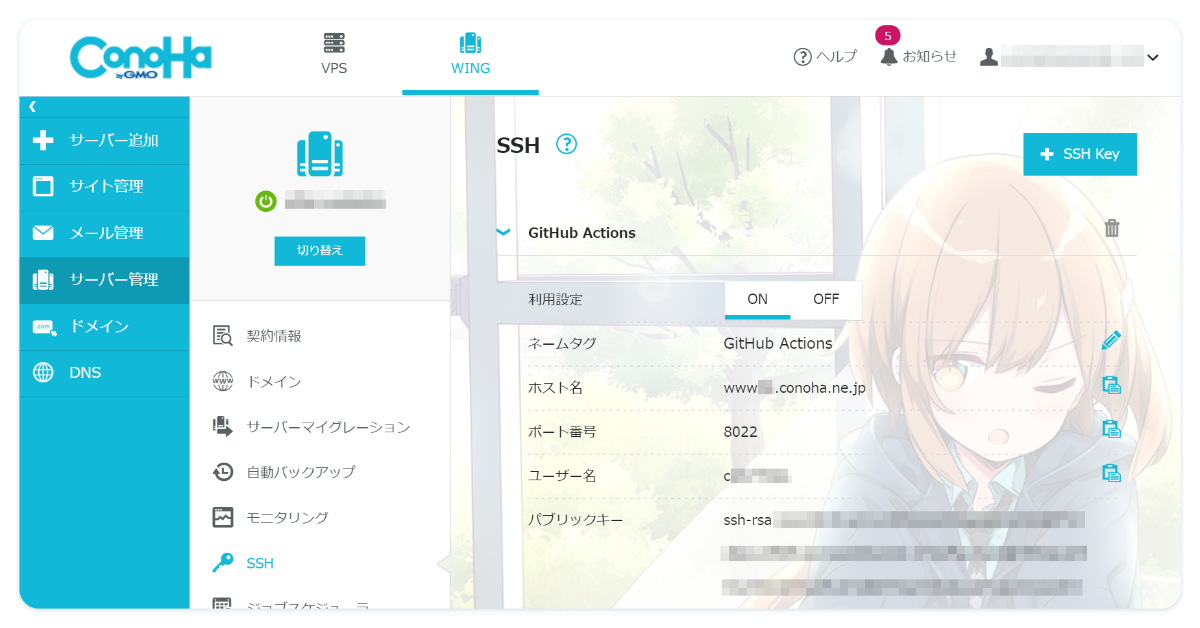Screen dimensions: 1200x628
Task: Click the 自動バックアップ clock icon
Action: [223, 472]
